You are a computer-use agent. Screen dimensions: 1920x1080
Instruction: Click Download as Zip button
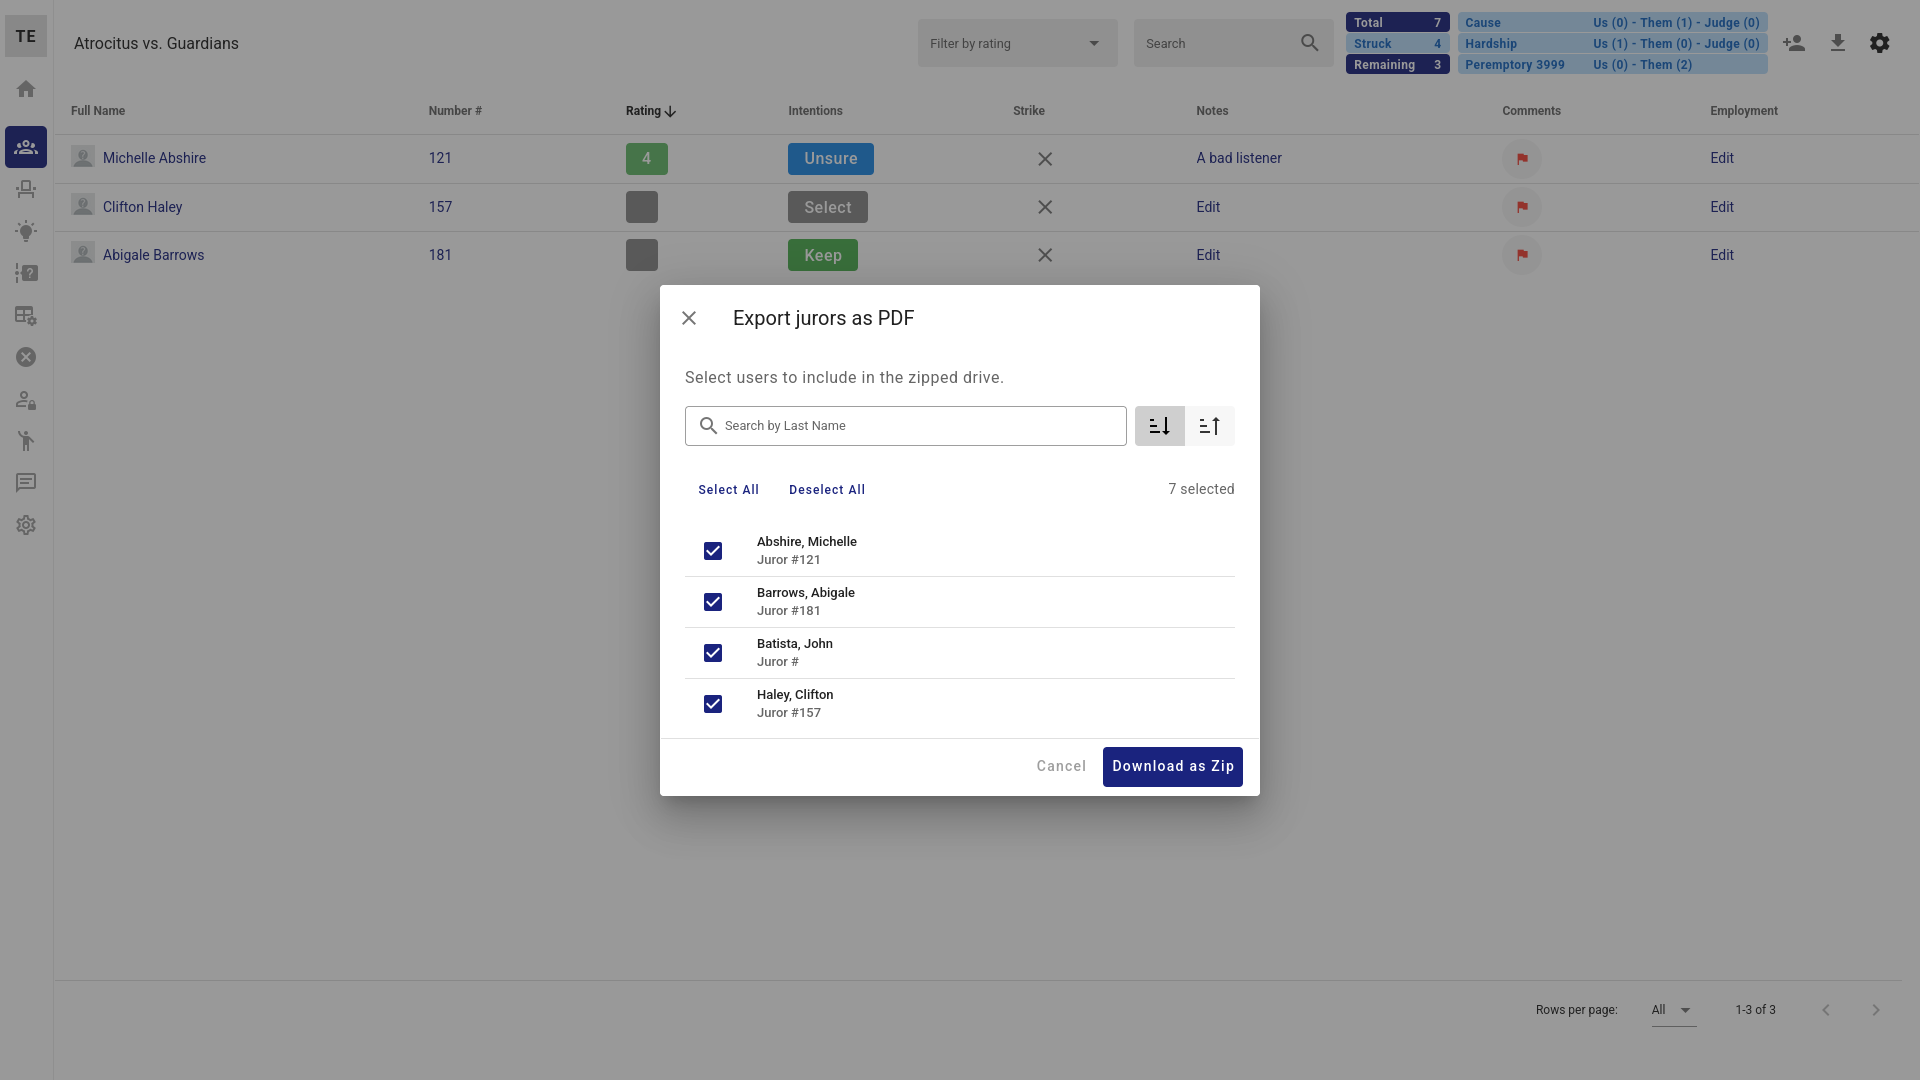click(x=1173, y=767)
